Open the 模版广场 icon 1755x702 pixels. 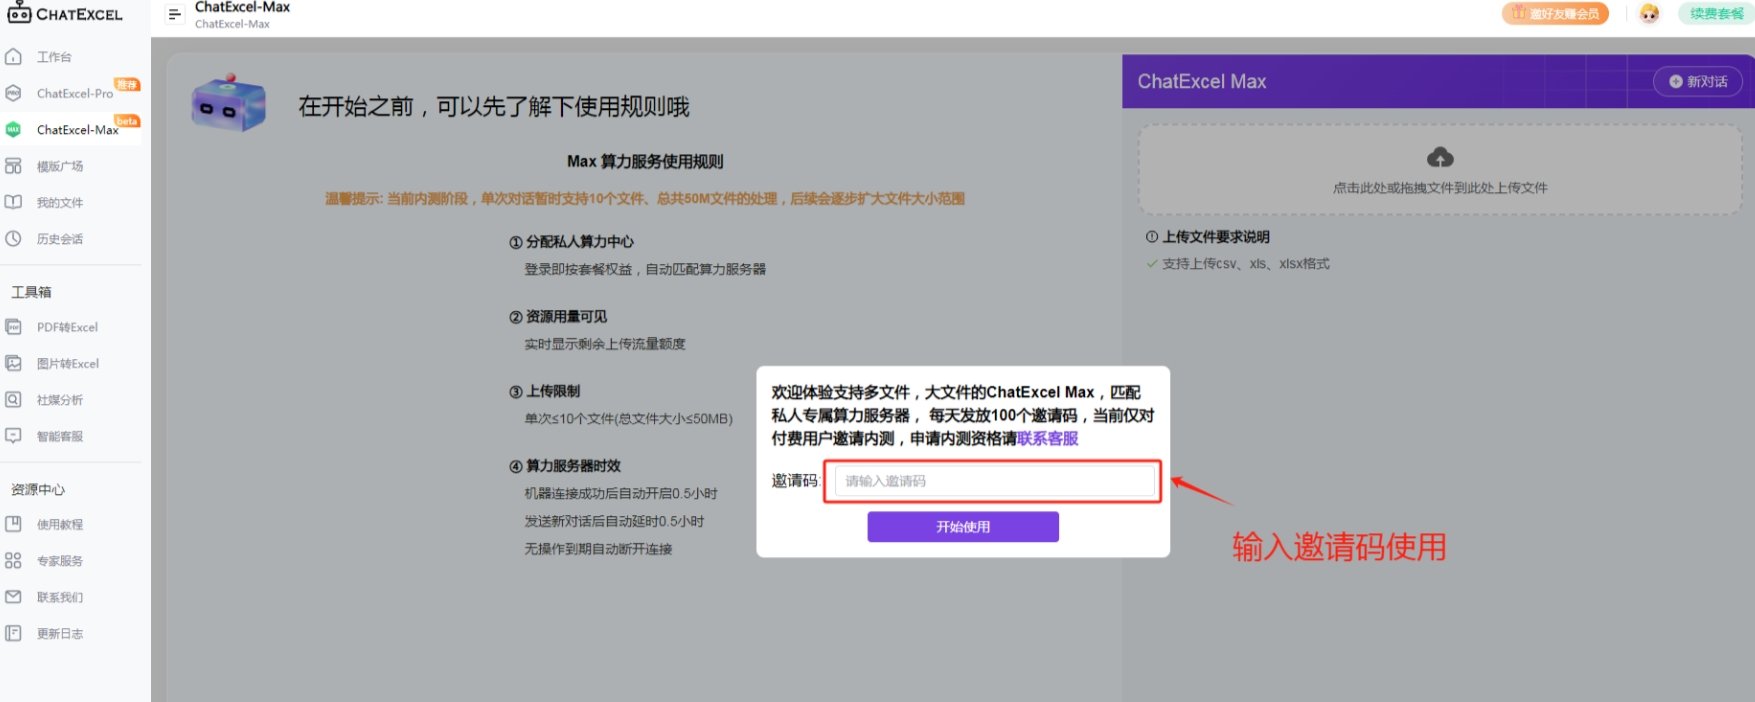(14, 166)
